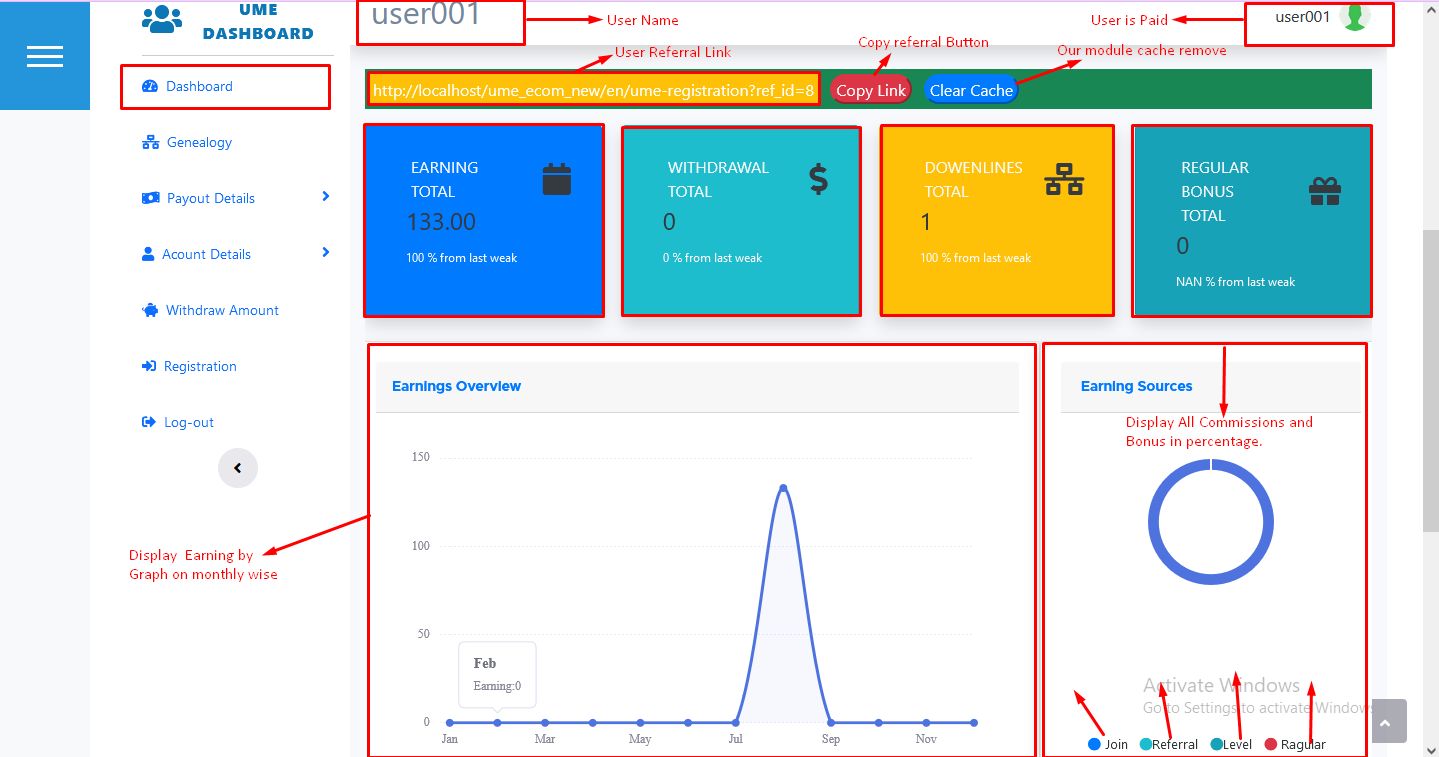Click the Withdrawal Total heading text
Viewport: 1439px width, 757px height.
[x=718, y=180]
